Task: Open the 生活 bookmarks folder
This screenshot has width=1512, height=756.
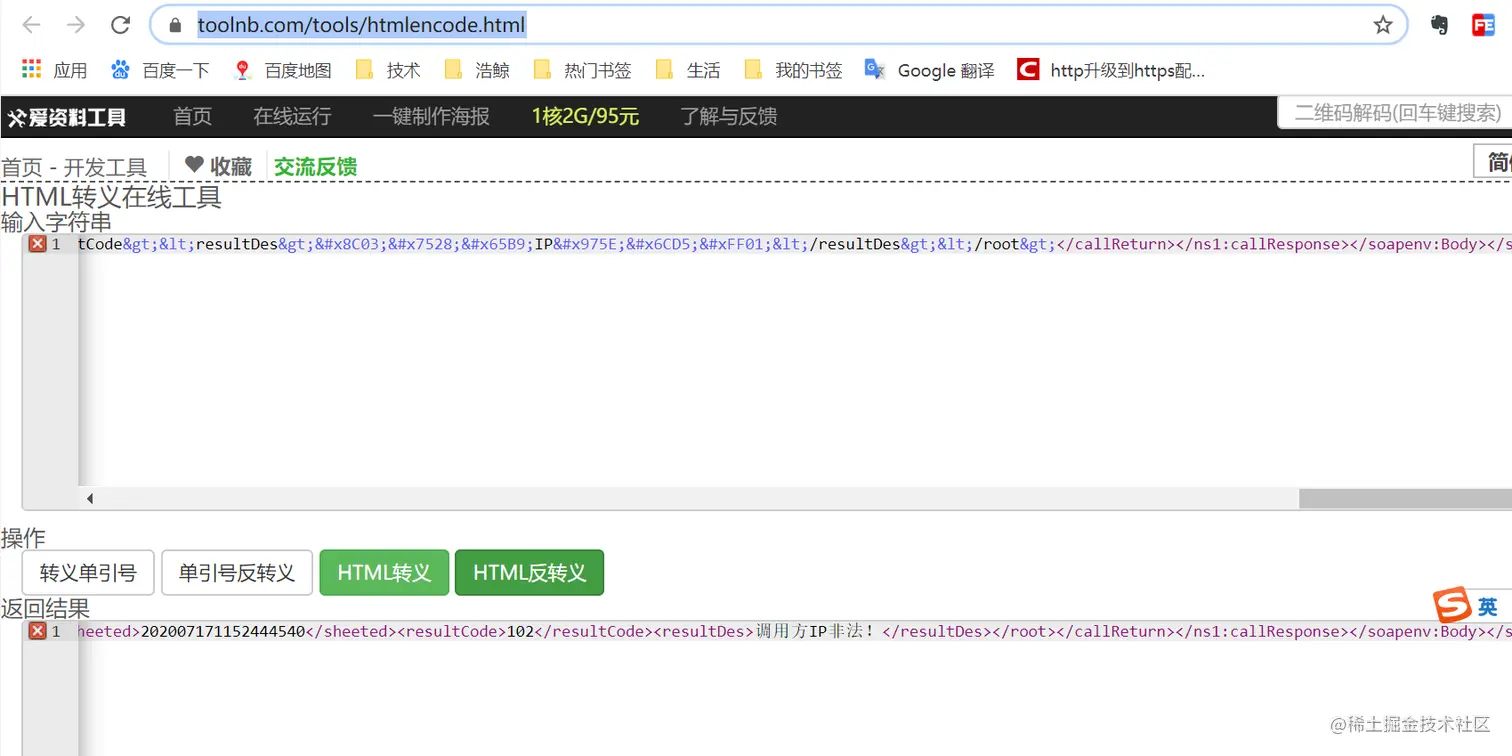Action: (688, 70)
